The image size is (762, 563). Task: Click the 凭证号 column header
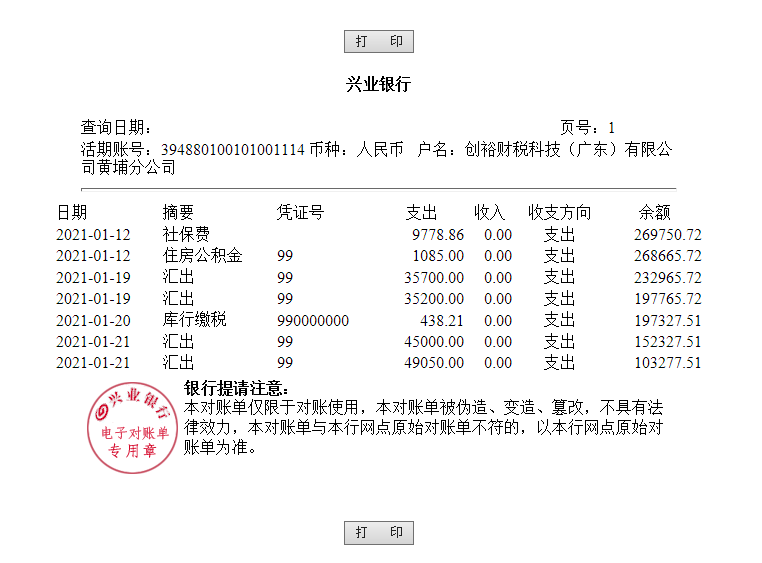coord(300,212)
